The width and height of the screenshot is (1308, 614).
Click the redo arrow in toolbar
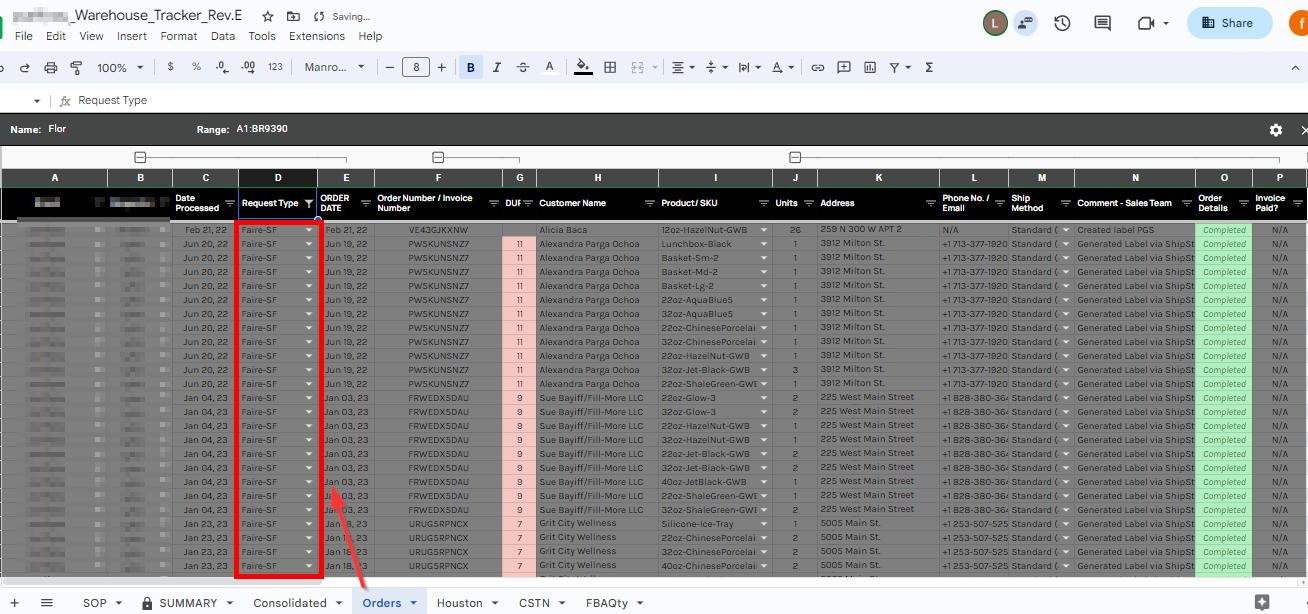click(x=24, y=67)
